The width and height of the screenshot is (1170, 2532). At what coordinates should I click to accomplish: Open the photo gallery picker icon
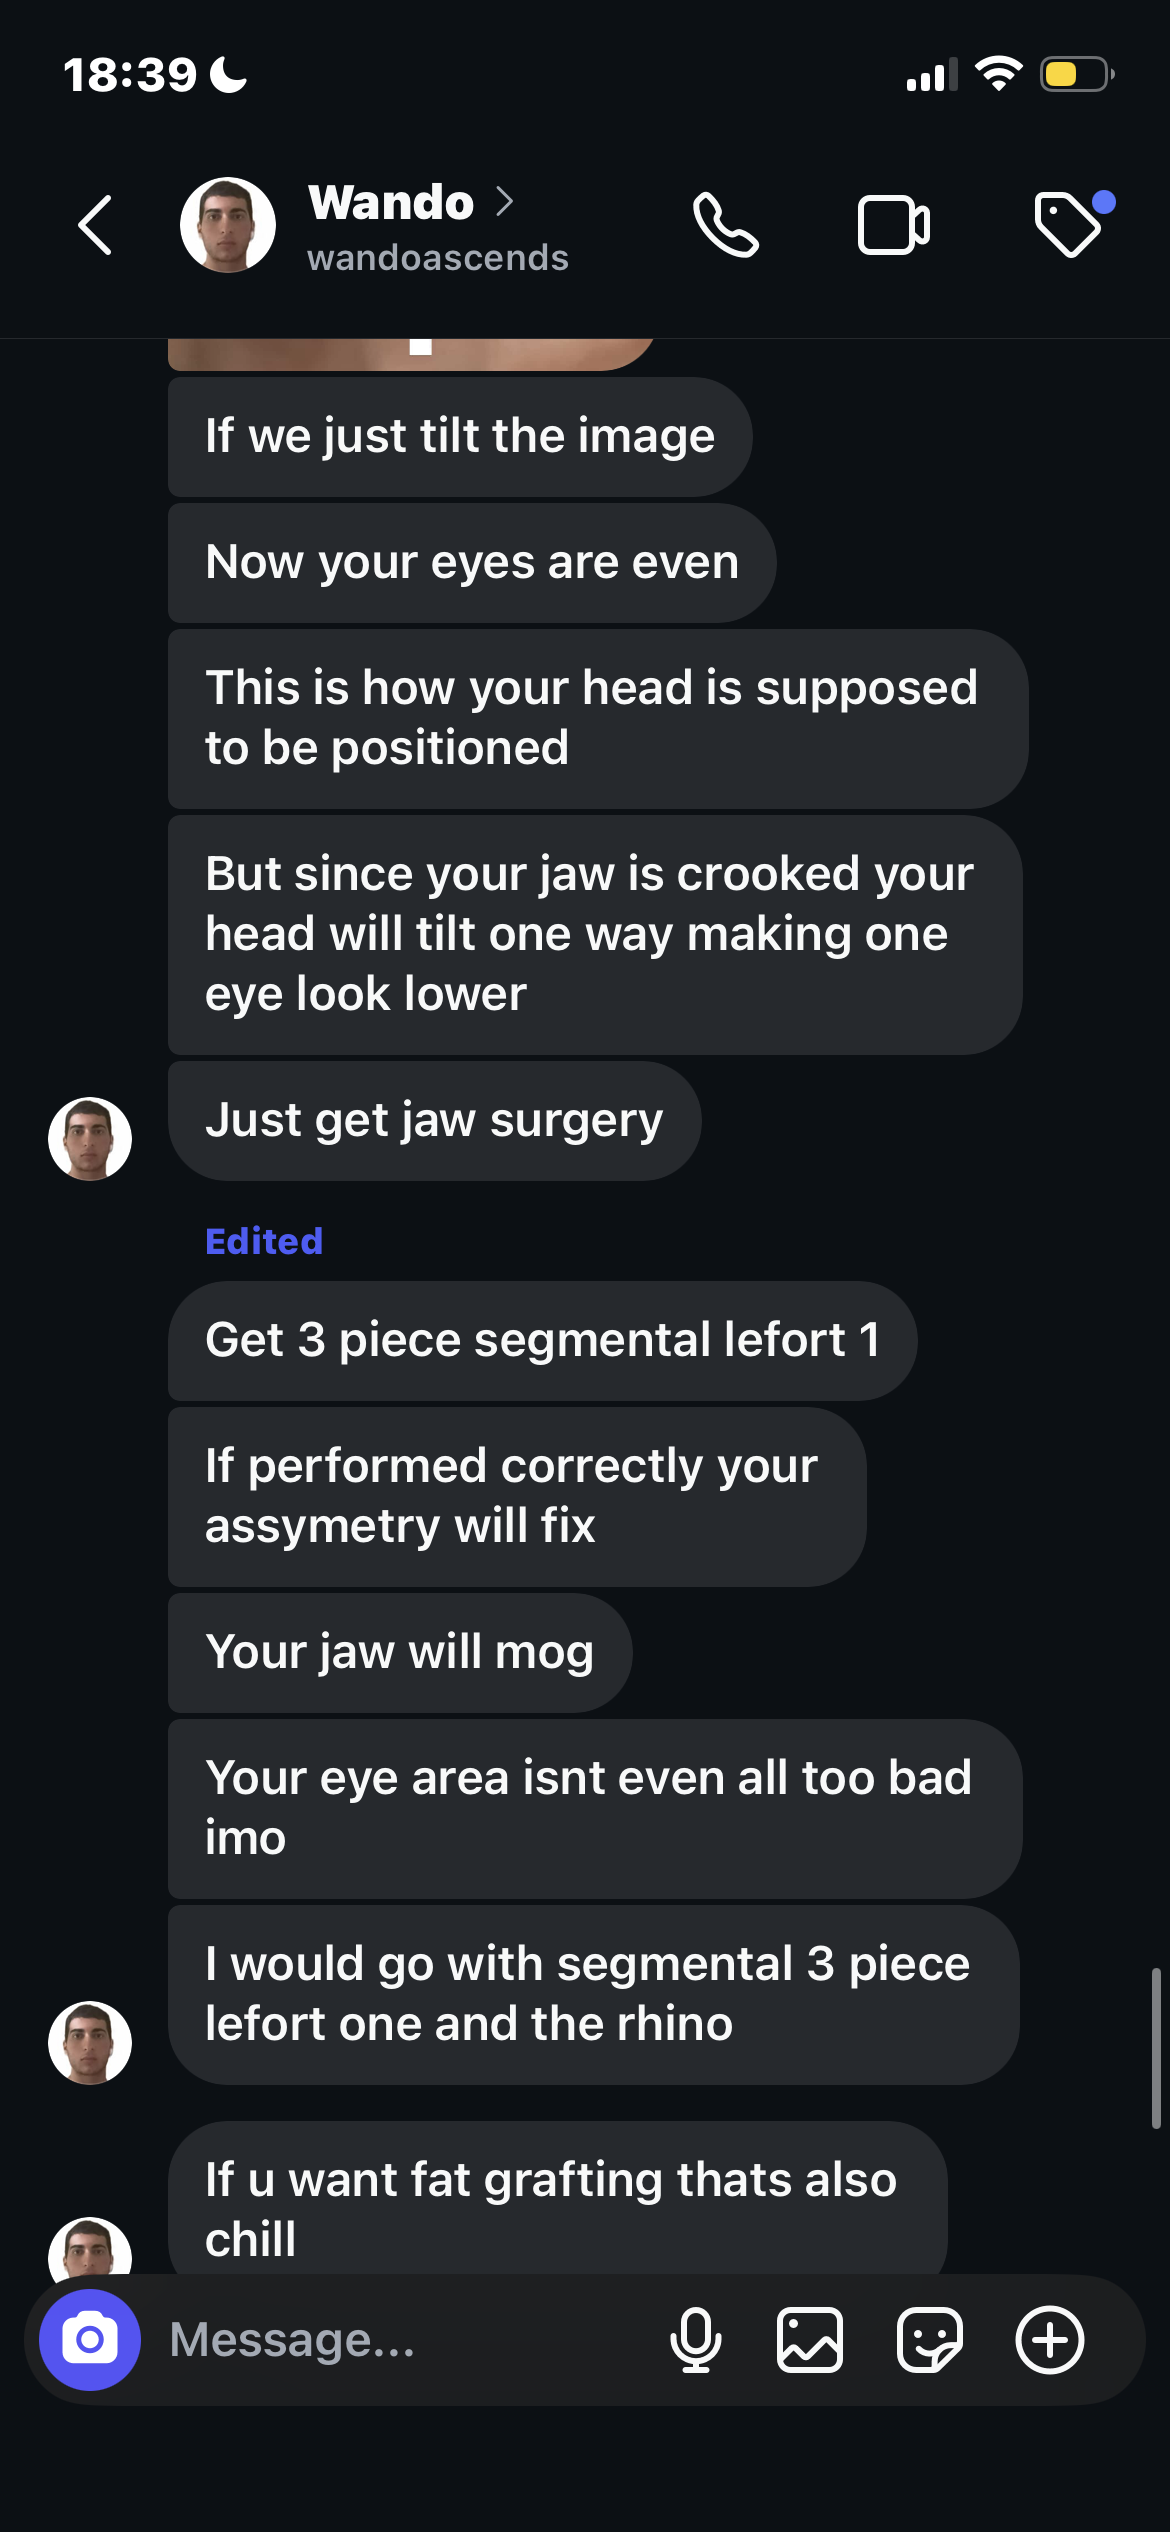pyautogui.click(x=810, y=2340)
